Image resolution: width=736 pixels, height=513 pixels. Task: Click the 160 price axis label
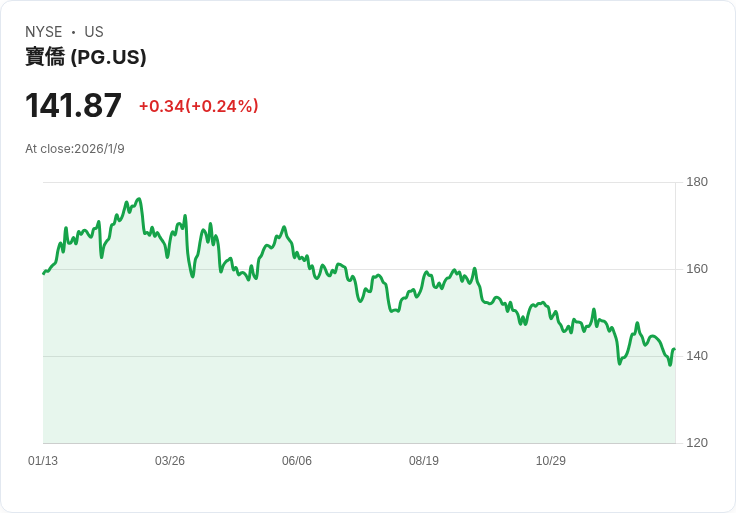[697, 269]
